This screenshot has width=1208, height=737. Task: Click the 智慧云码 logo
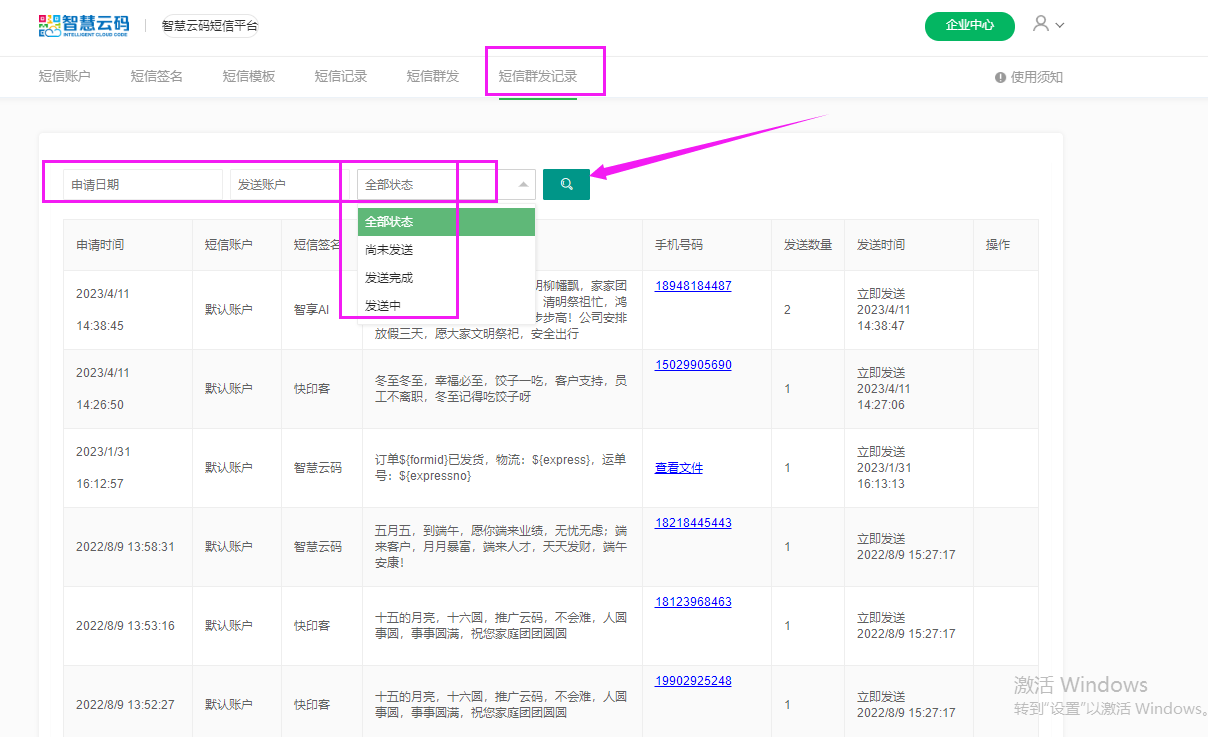(x=84, y=26)
